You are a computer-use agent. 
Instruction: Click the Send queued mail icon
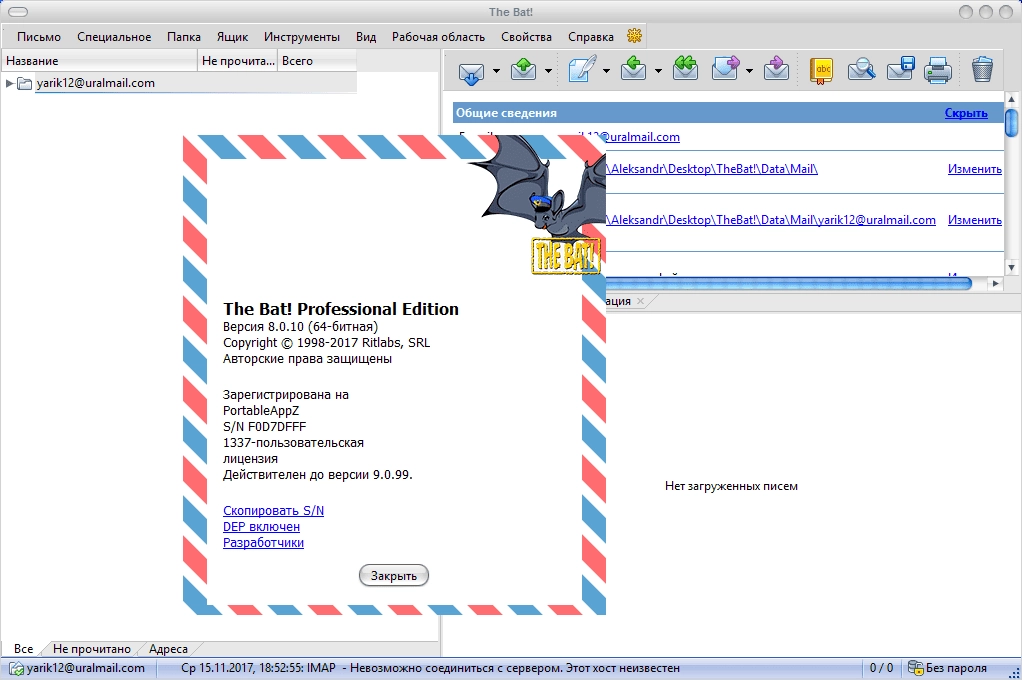pos(523,70)
